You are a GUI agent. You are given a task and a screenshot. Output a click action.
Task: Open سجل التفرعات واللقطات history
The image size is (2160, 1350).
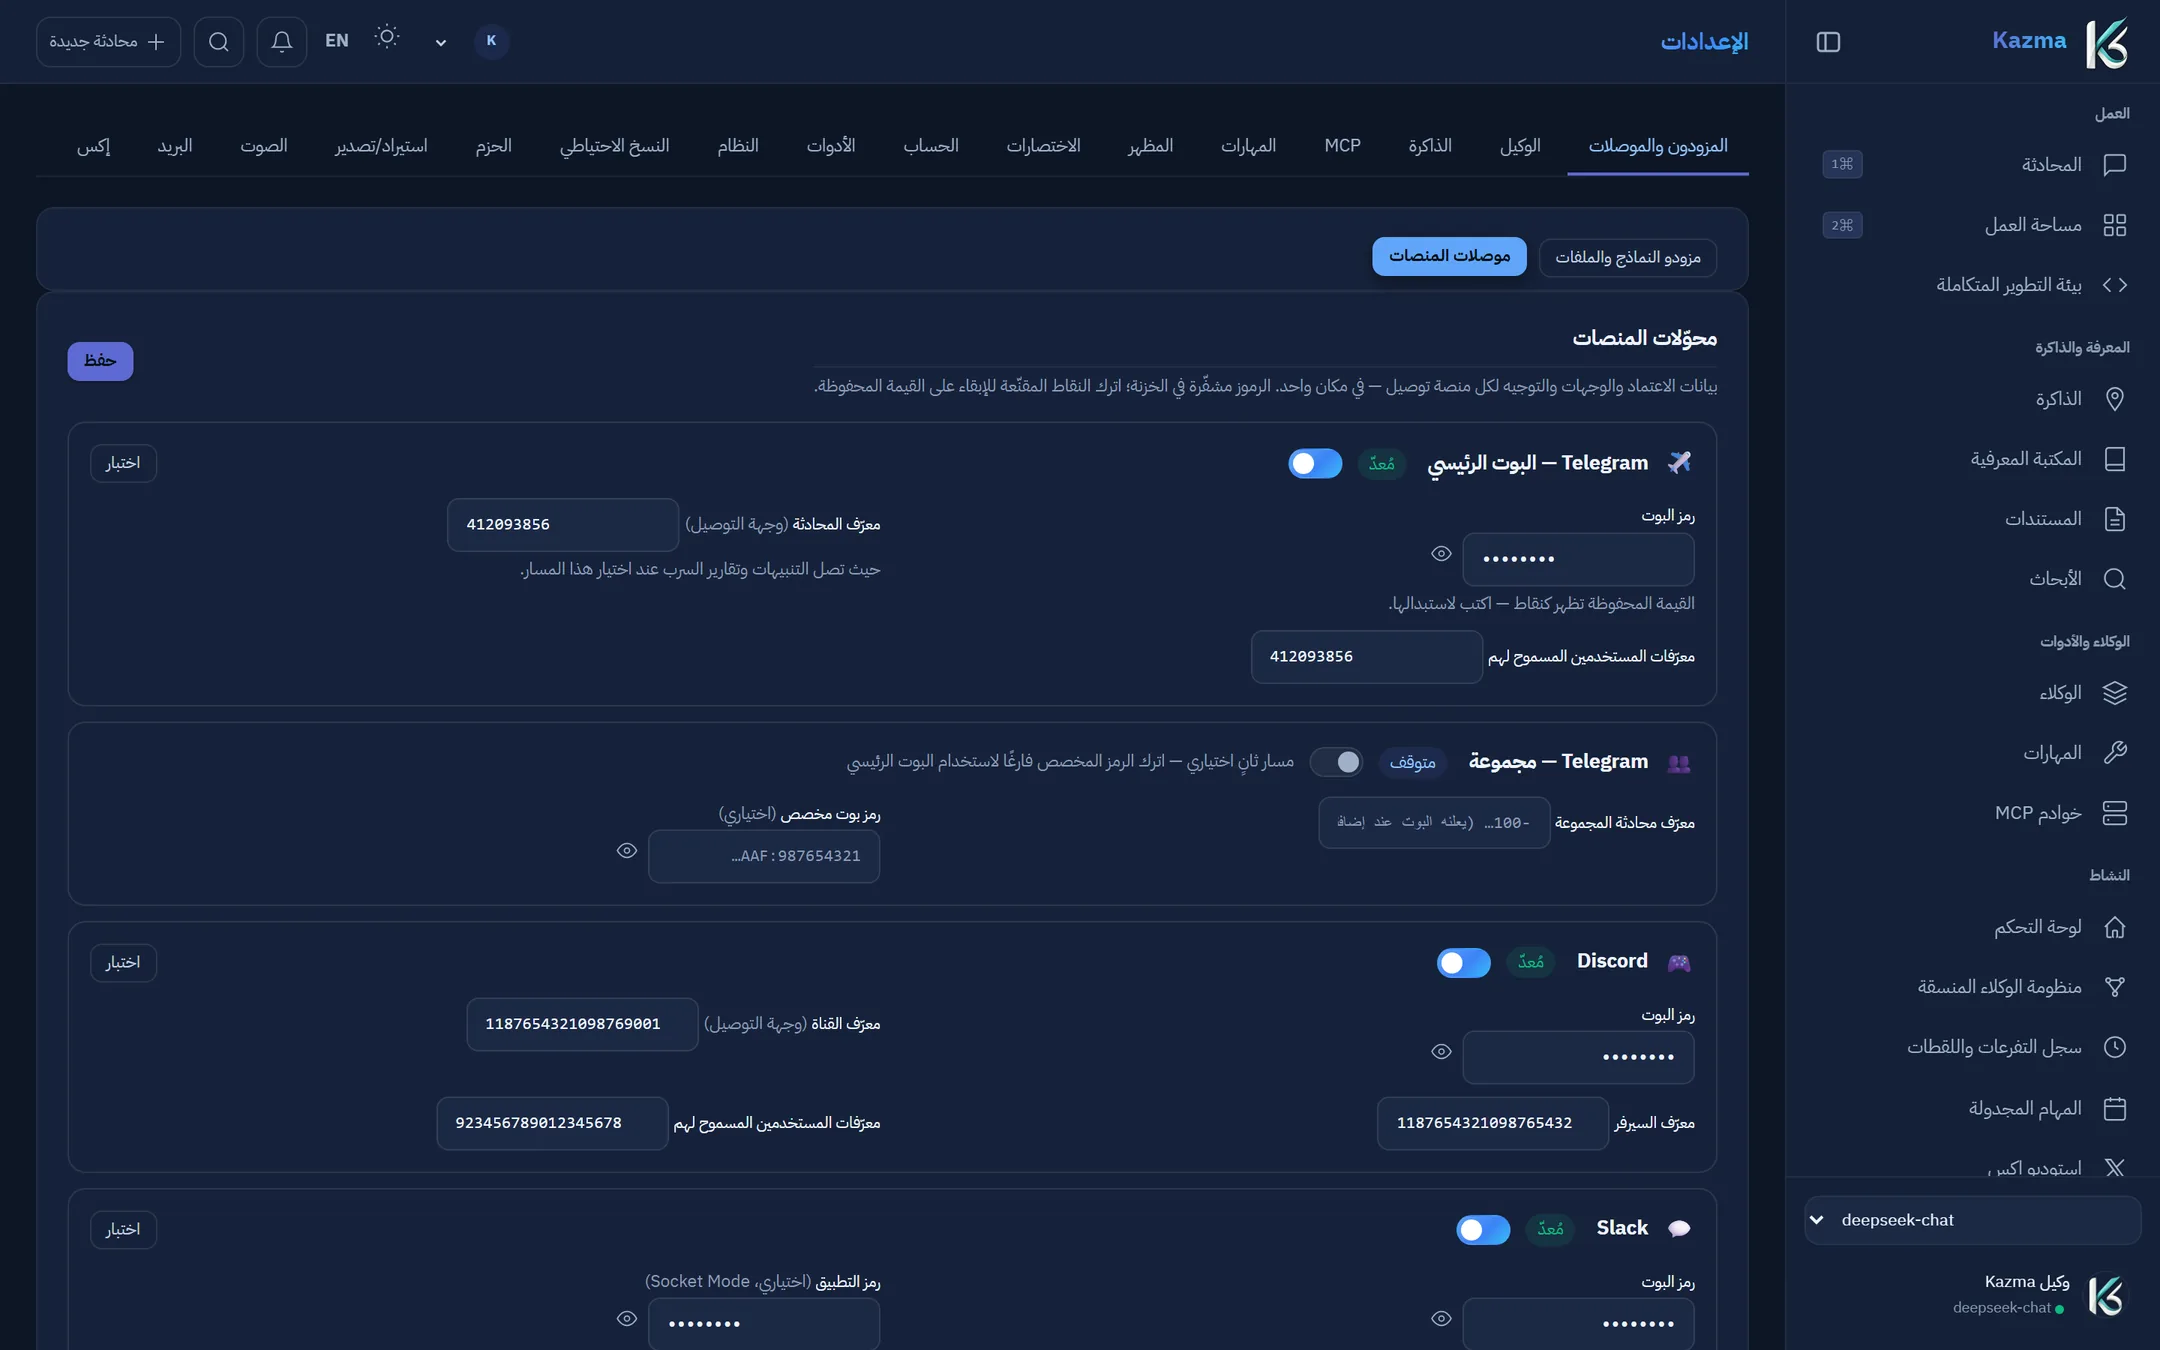click(x=1973, y=1047)
